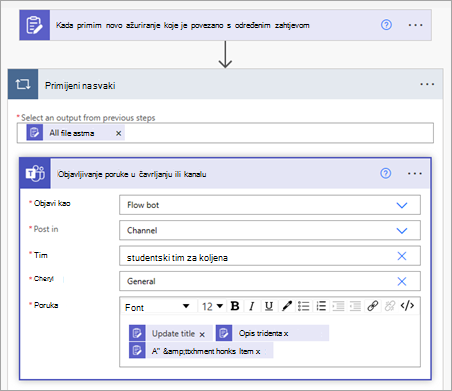The image size is (452, 391).
Task: Open help for the Teams action
Action: coord(386,173)
